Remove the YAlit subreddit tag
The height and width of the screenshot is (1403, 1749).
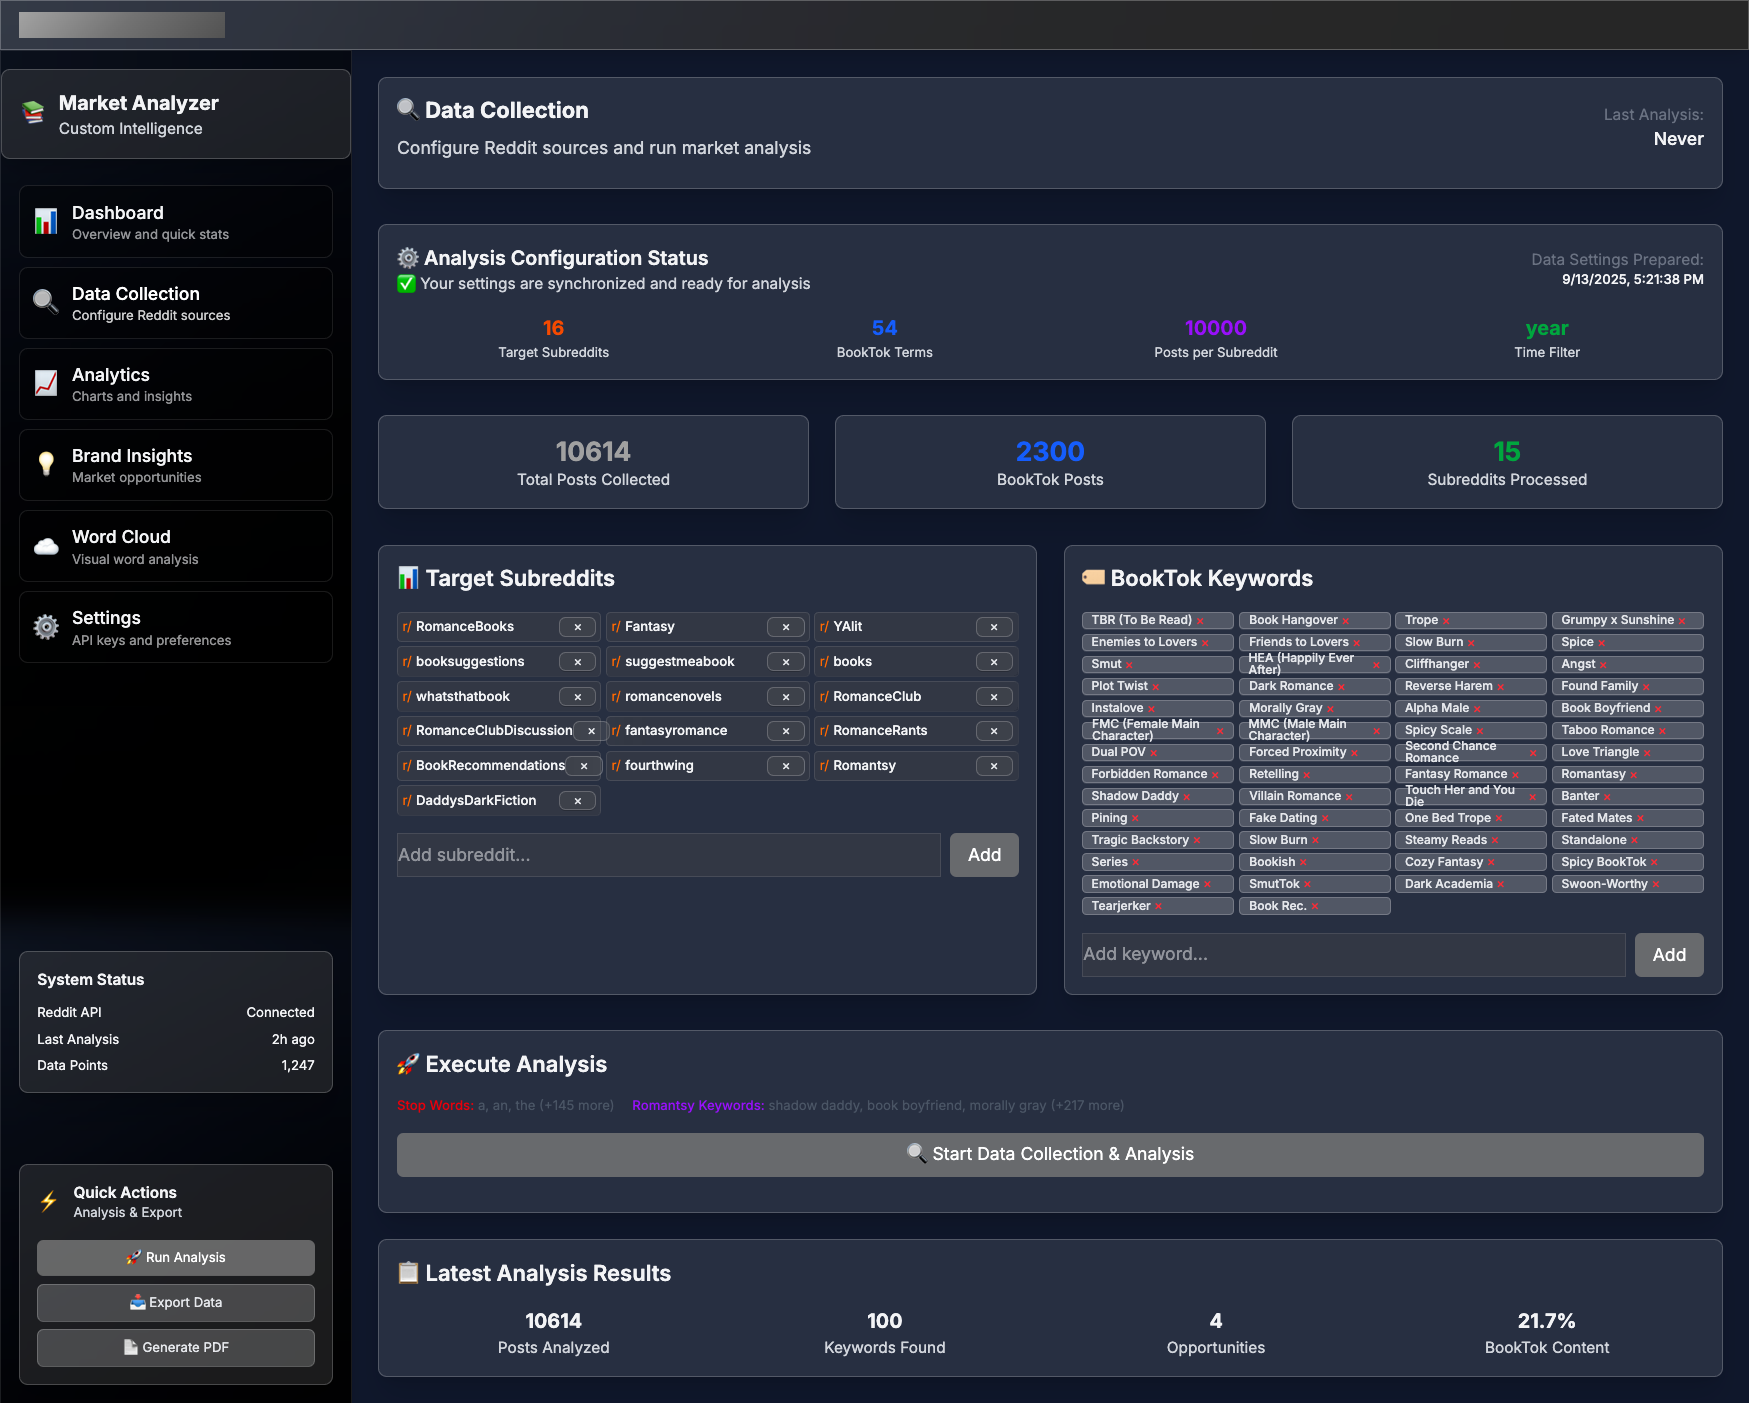click(993, 627)
